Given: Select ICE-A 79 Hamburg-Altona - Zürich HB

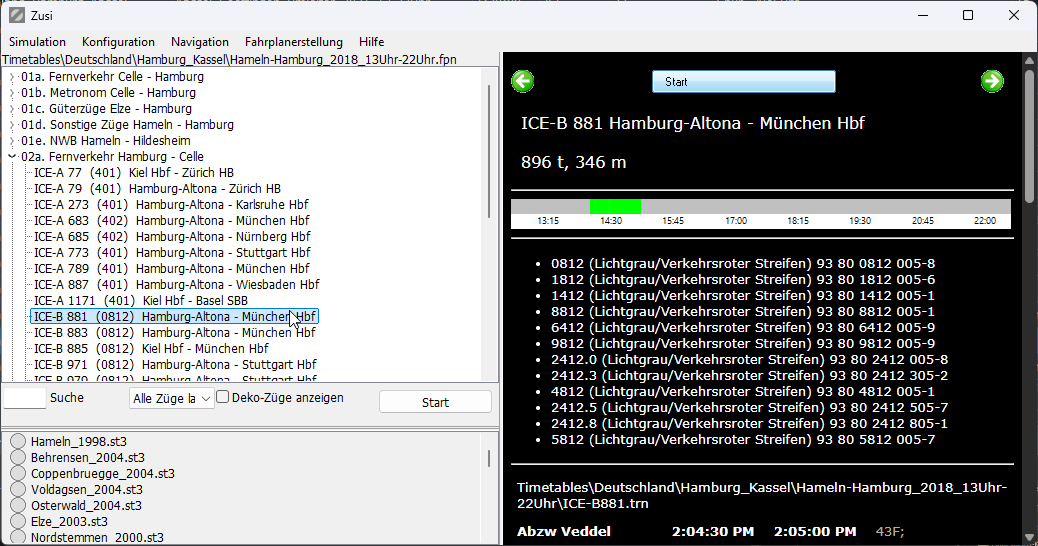Looking at the screenshot, I should [158, 189].
